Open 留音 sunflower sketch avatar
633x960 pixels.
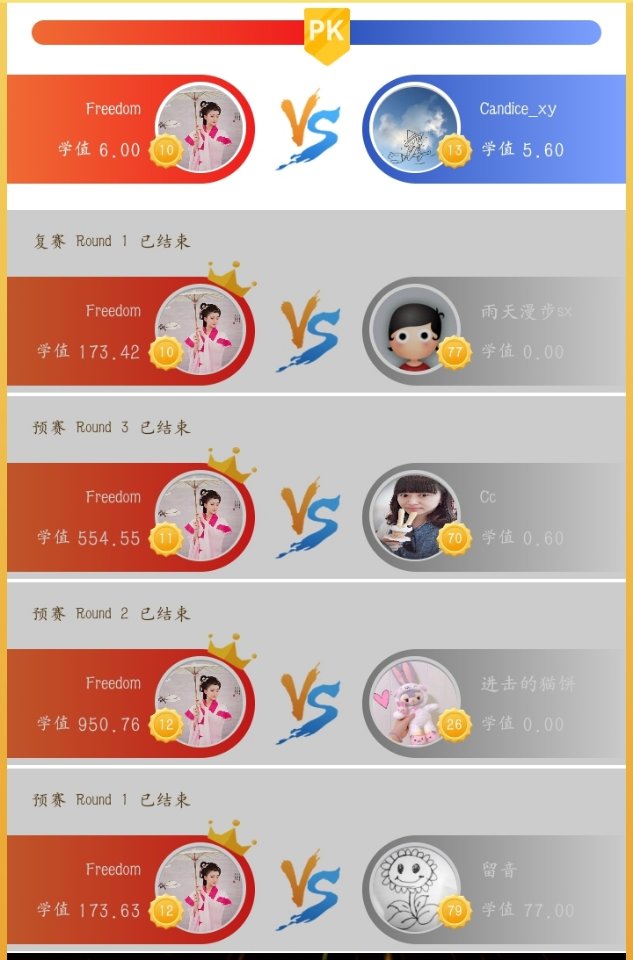(415, 889)
